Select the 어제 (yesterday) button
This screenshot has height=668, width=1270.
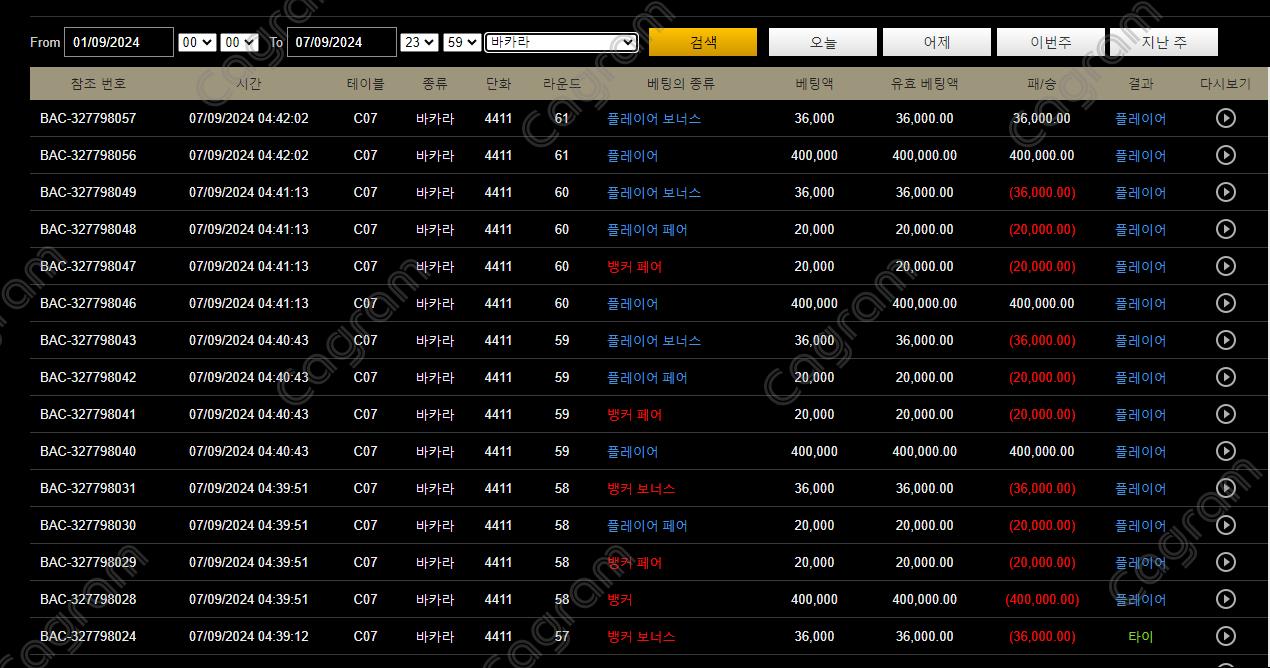coord(937,42)
